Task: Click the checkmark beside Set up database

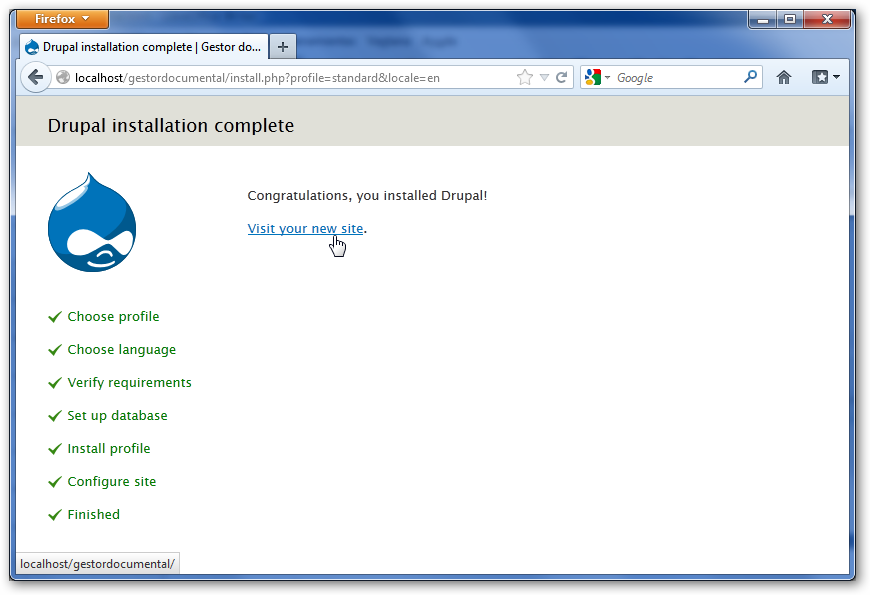Action: (55, 415)
